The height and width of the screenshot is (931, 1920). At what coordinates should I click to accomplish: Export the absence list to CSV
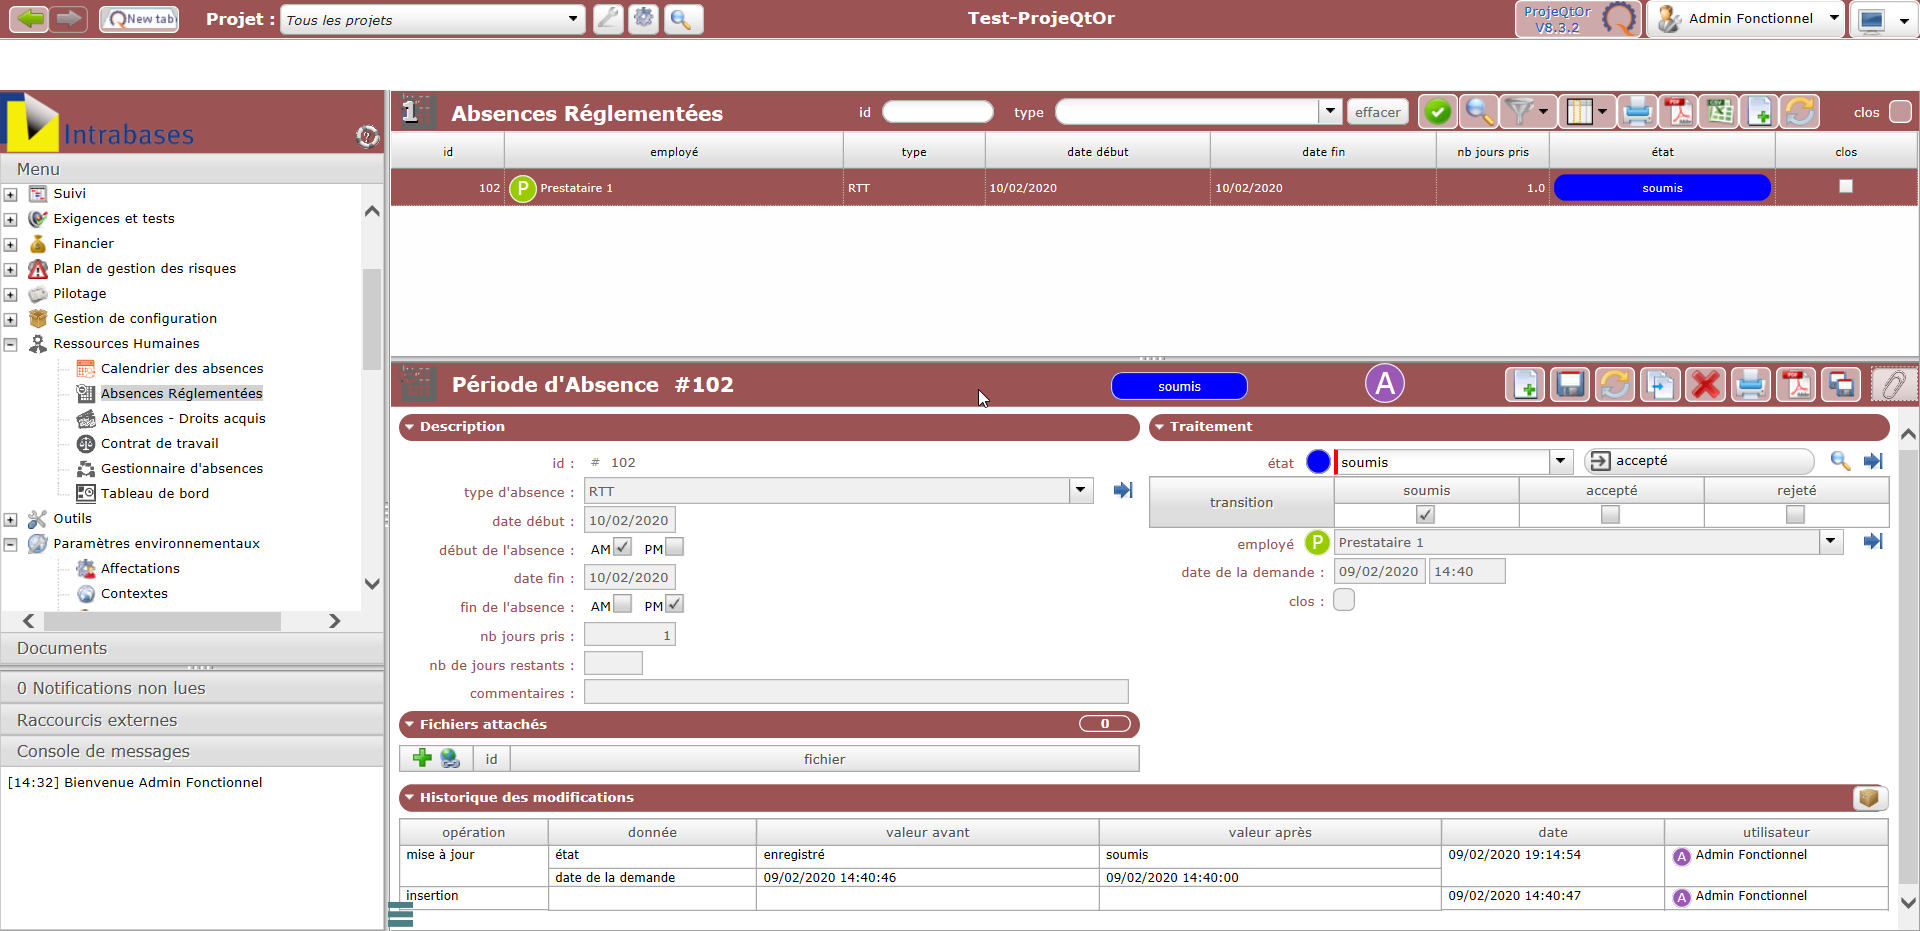pos(1720,112)
